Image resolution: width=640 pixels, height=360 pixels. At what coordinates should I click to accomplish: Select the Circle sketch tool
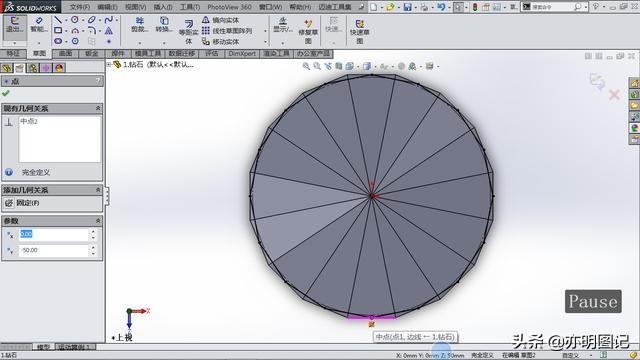(75, 20)
